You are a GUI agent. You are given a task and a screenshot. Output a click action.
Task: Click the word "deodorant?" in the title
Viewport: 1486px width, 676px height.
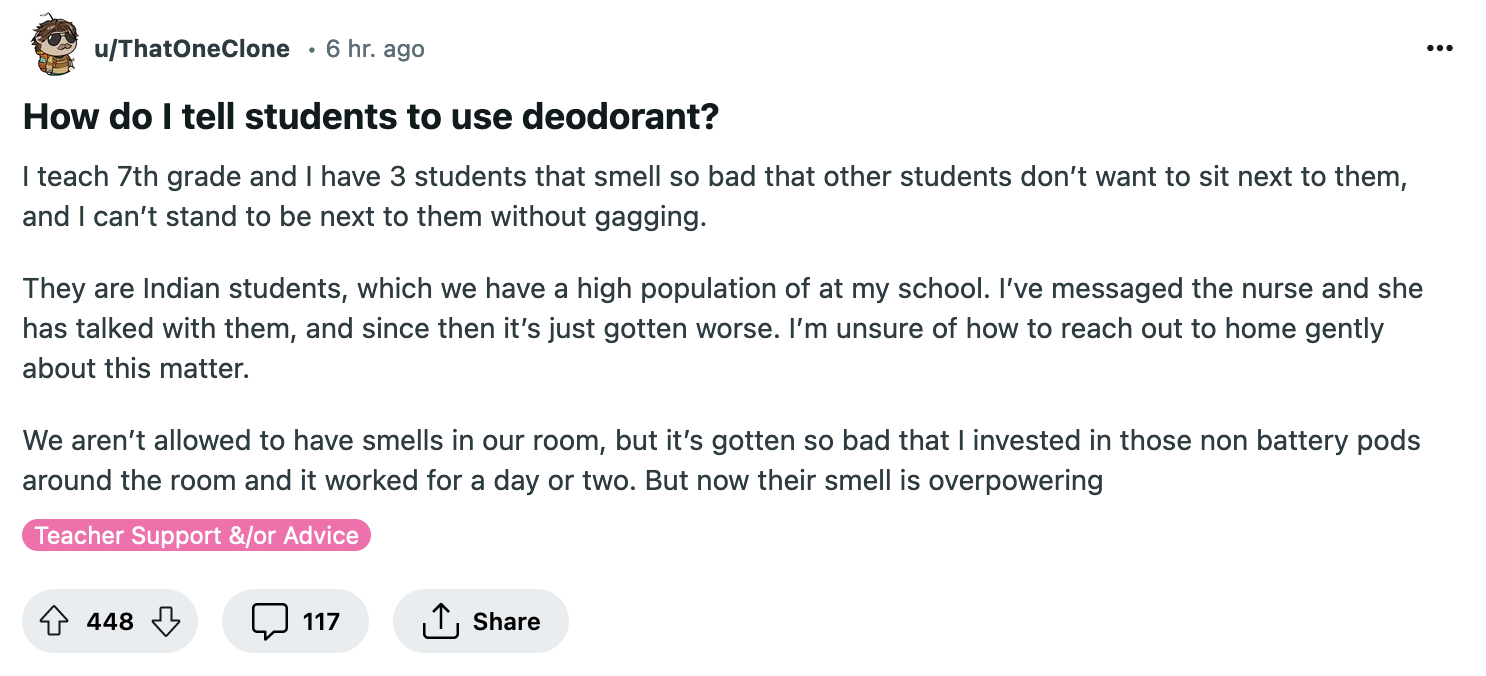click(x=633, y=117)
